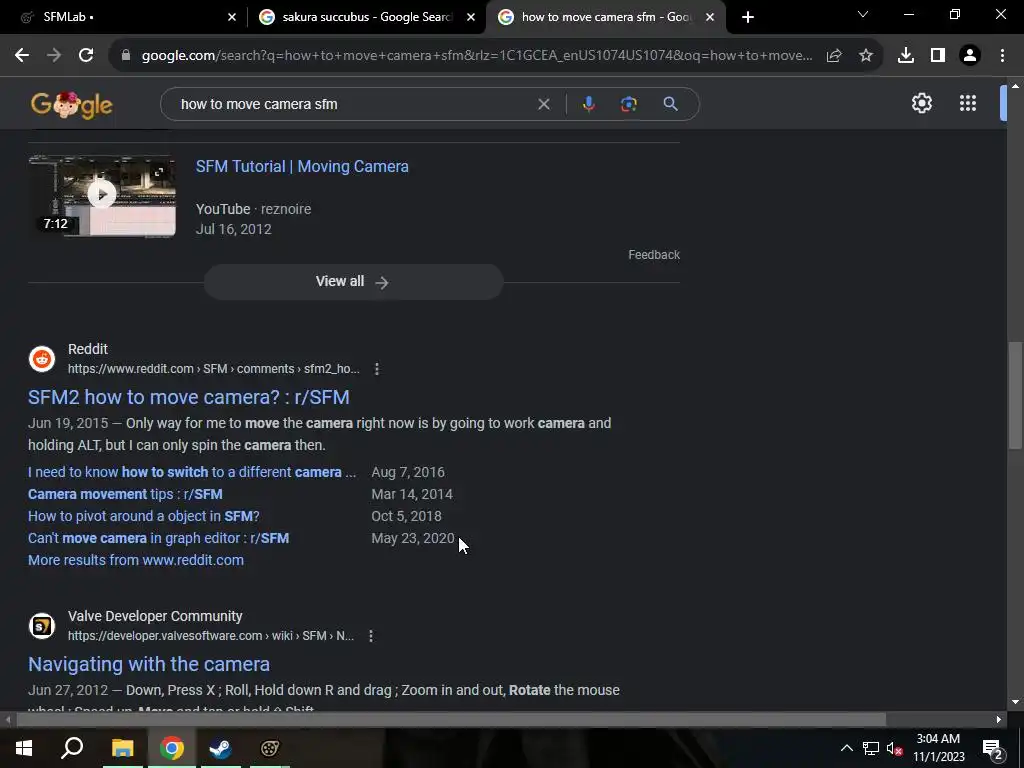Viewport: 1024px width, 768px height.
Task: Click the browser forward arrow
Action: (x=54, y=56)
